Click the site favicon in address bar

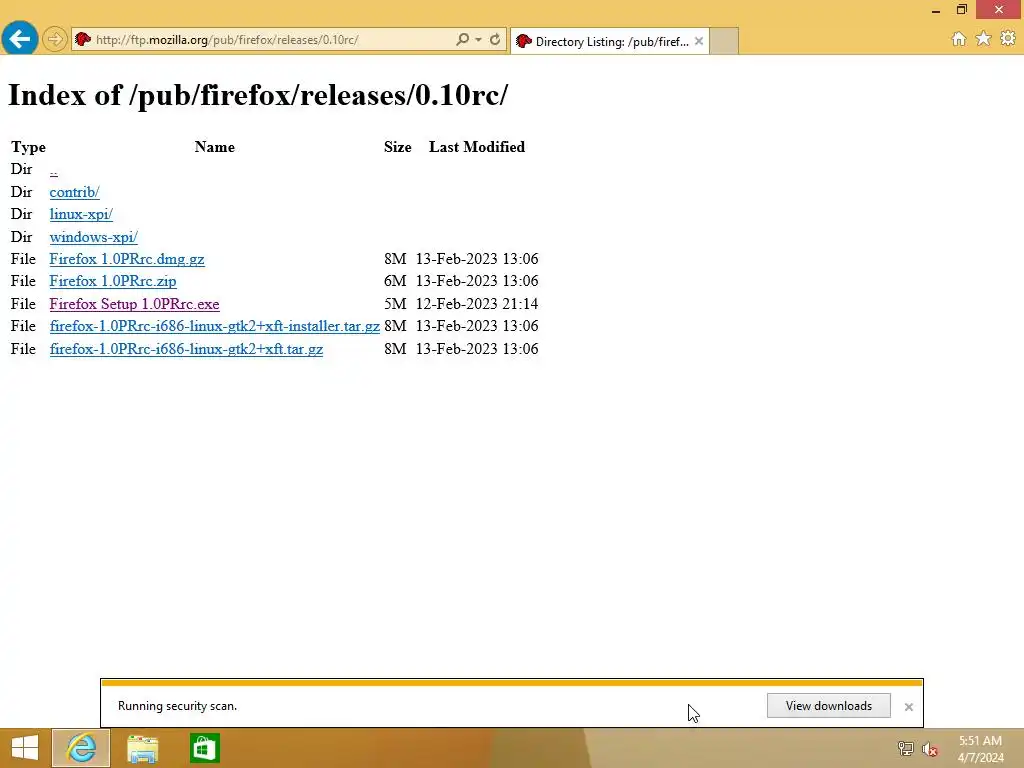pos(83,40)
